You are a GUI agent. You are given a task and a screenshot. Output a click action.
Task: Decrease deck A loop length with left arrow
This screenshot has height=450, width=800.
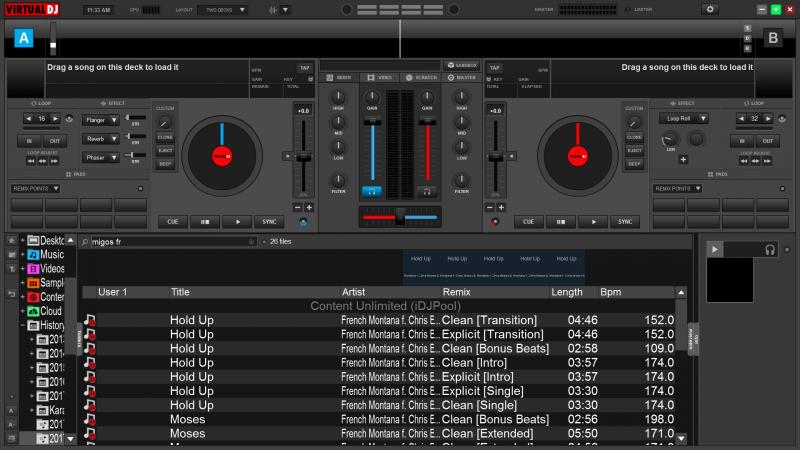pos(29,119)
